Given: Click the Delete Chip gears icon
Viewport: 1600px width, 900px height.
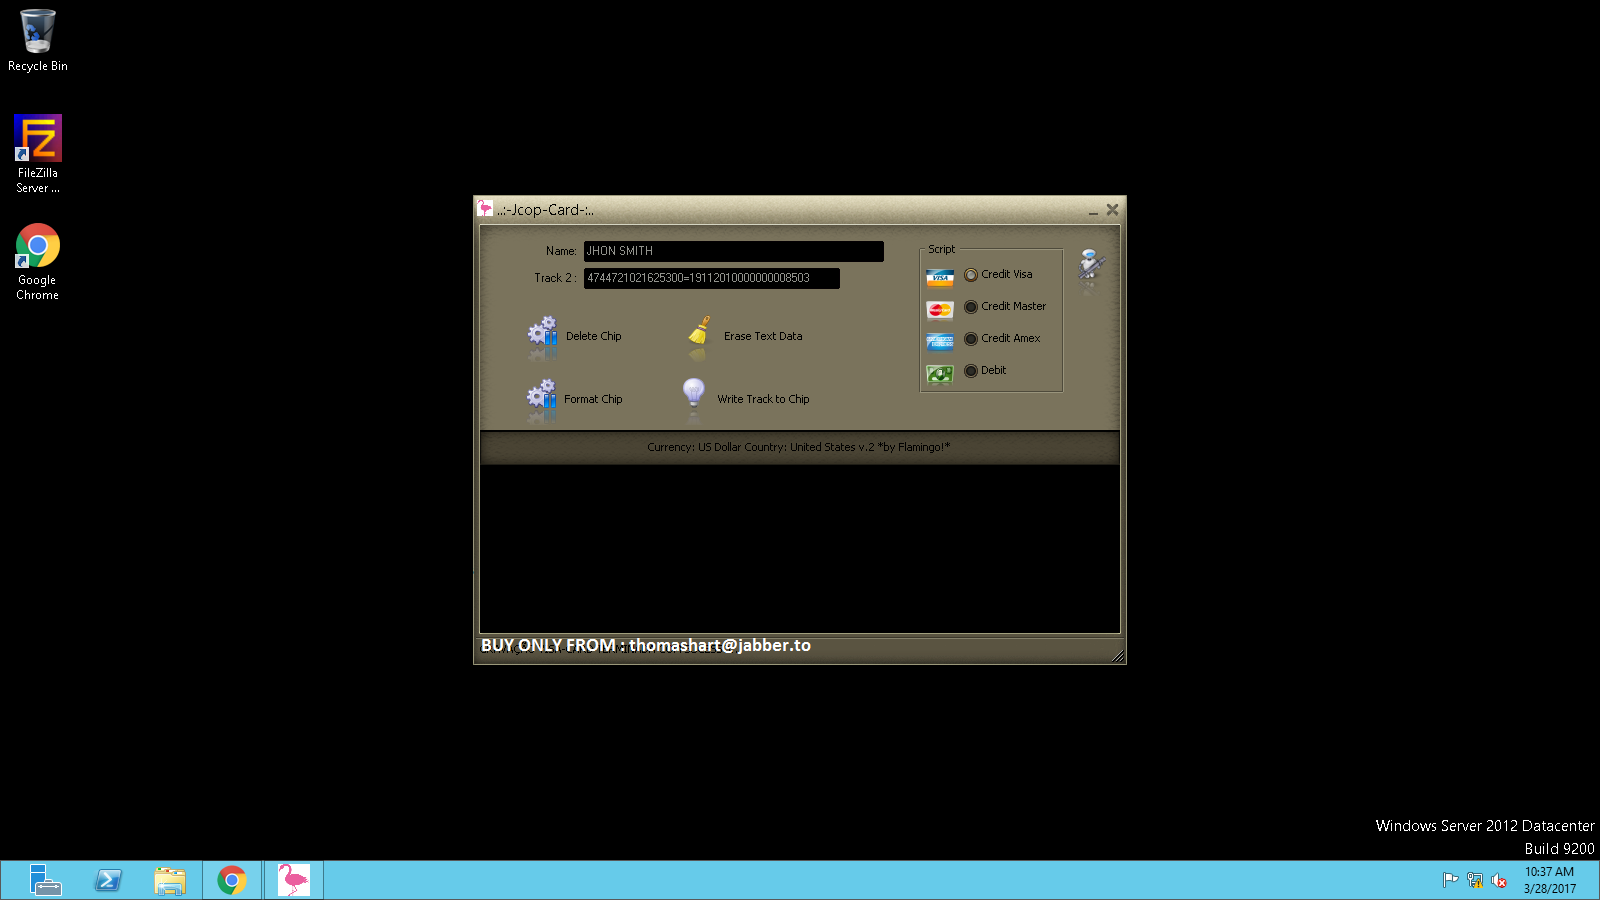Looking at the screenshot, I should 543,333.
